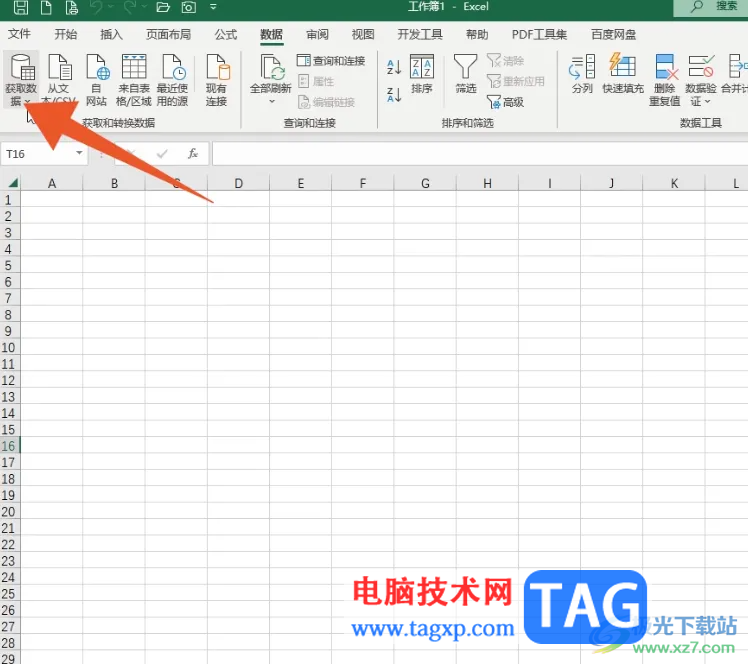Click the Save icon in quick access toolbar
748x664 pixels.
coord(21,7)
